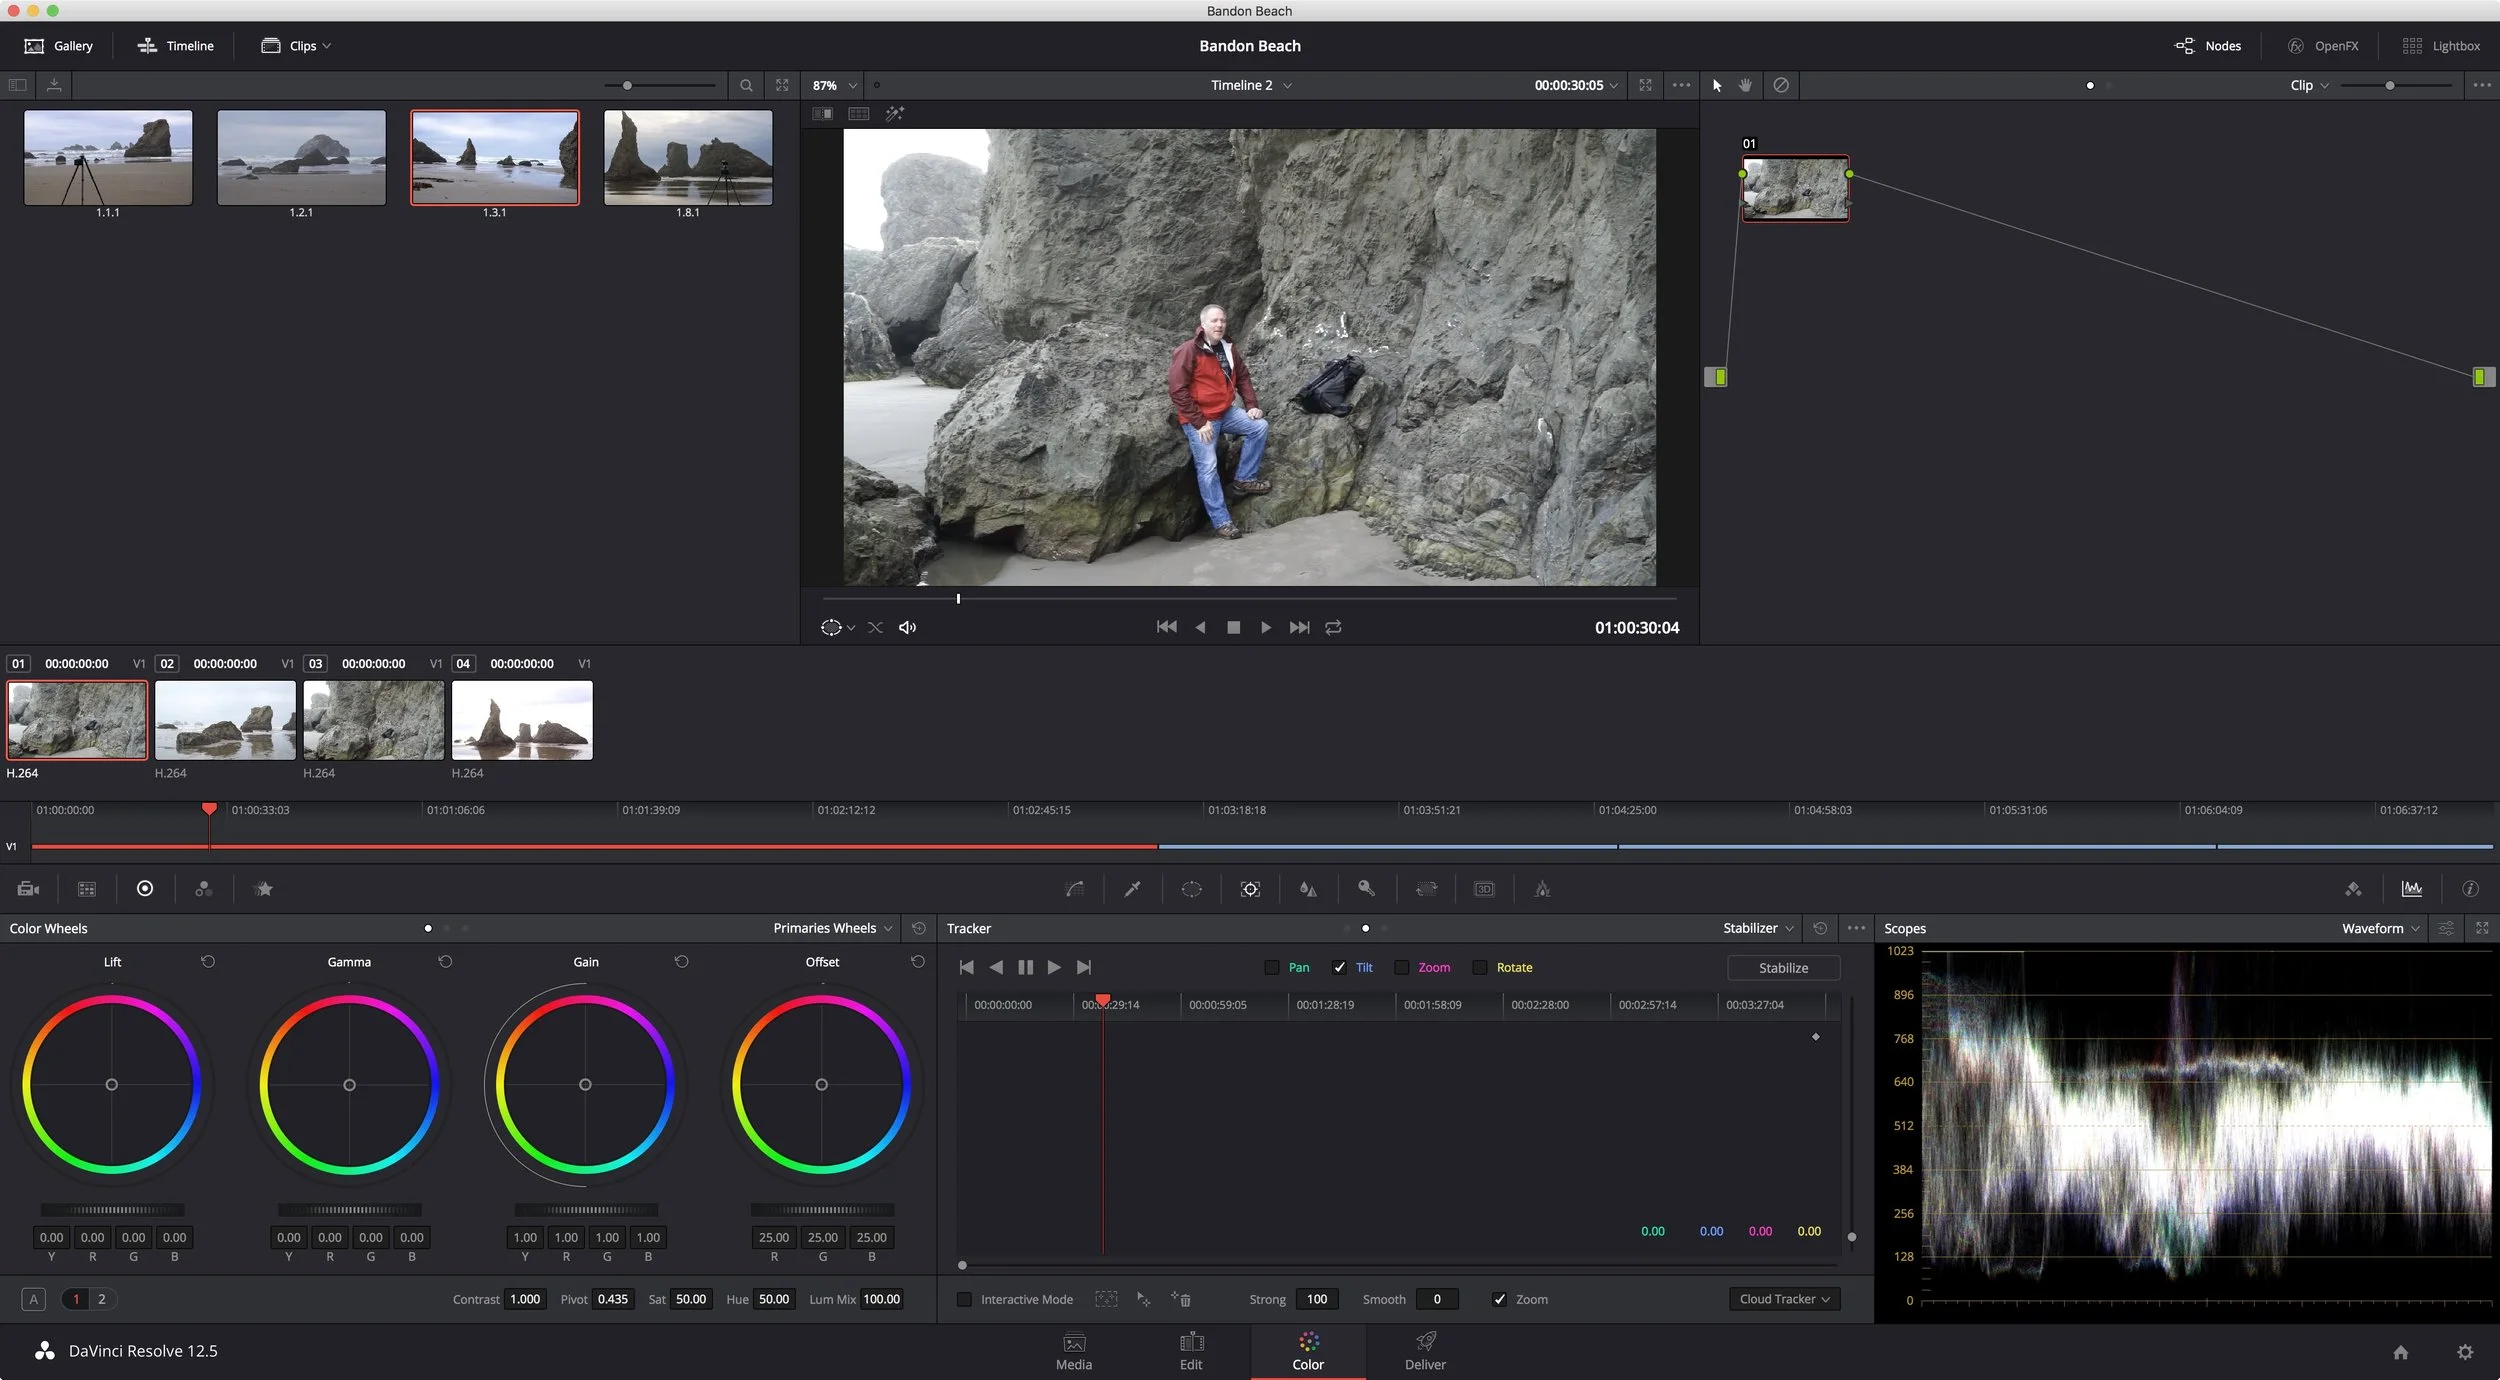Switch to color wheels page 2
This screenshot has height=1380, width=2500.
[x=102, y=1299]
